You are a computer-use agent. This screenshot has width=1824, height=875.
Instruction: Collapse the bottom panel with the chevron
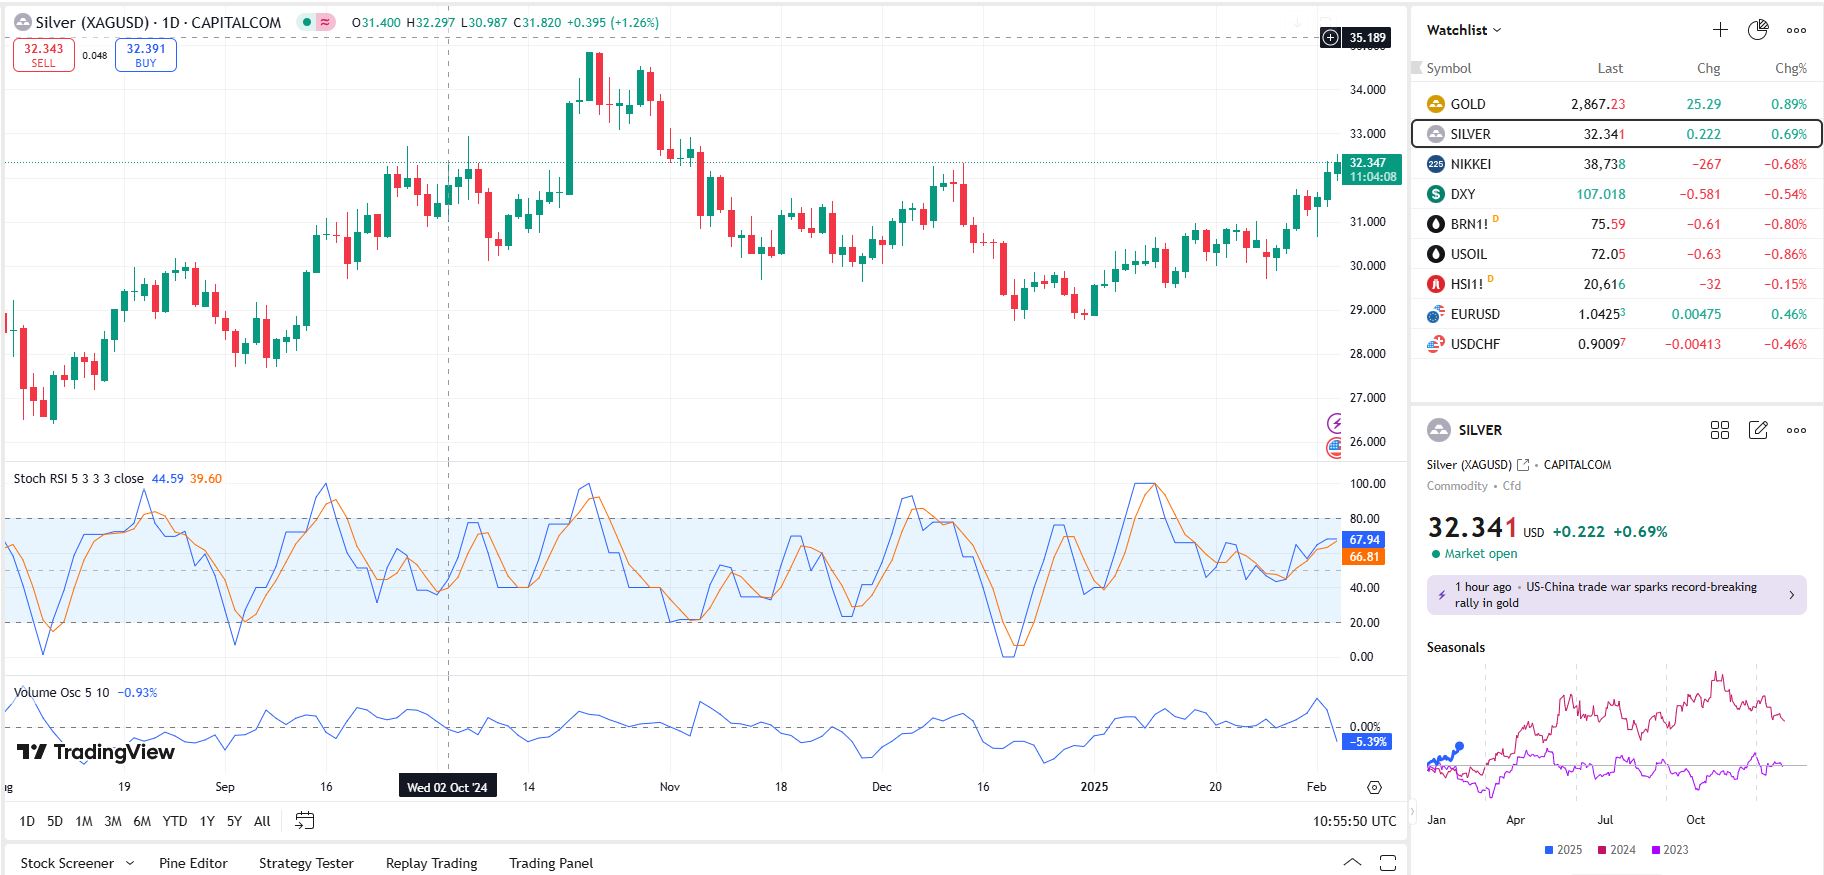[x=1352, y=863]
